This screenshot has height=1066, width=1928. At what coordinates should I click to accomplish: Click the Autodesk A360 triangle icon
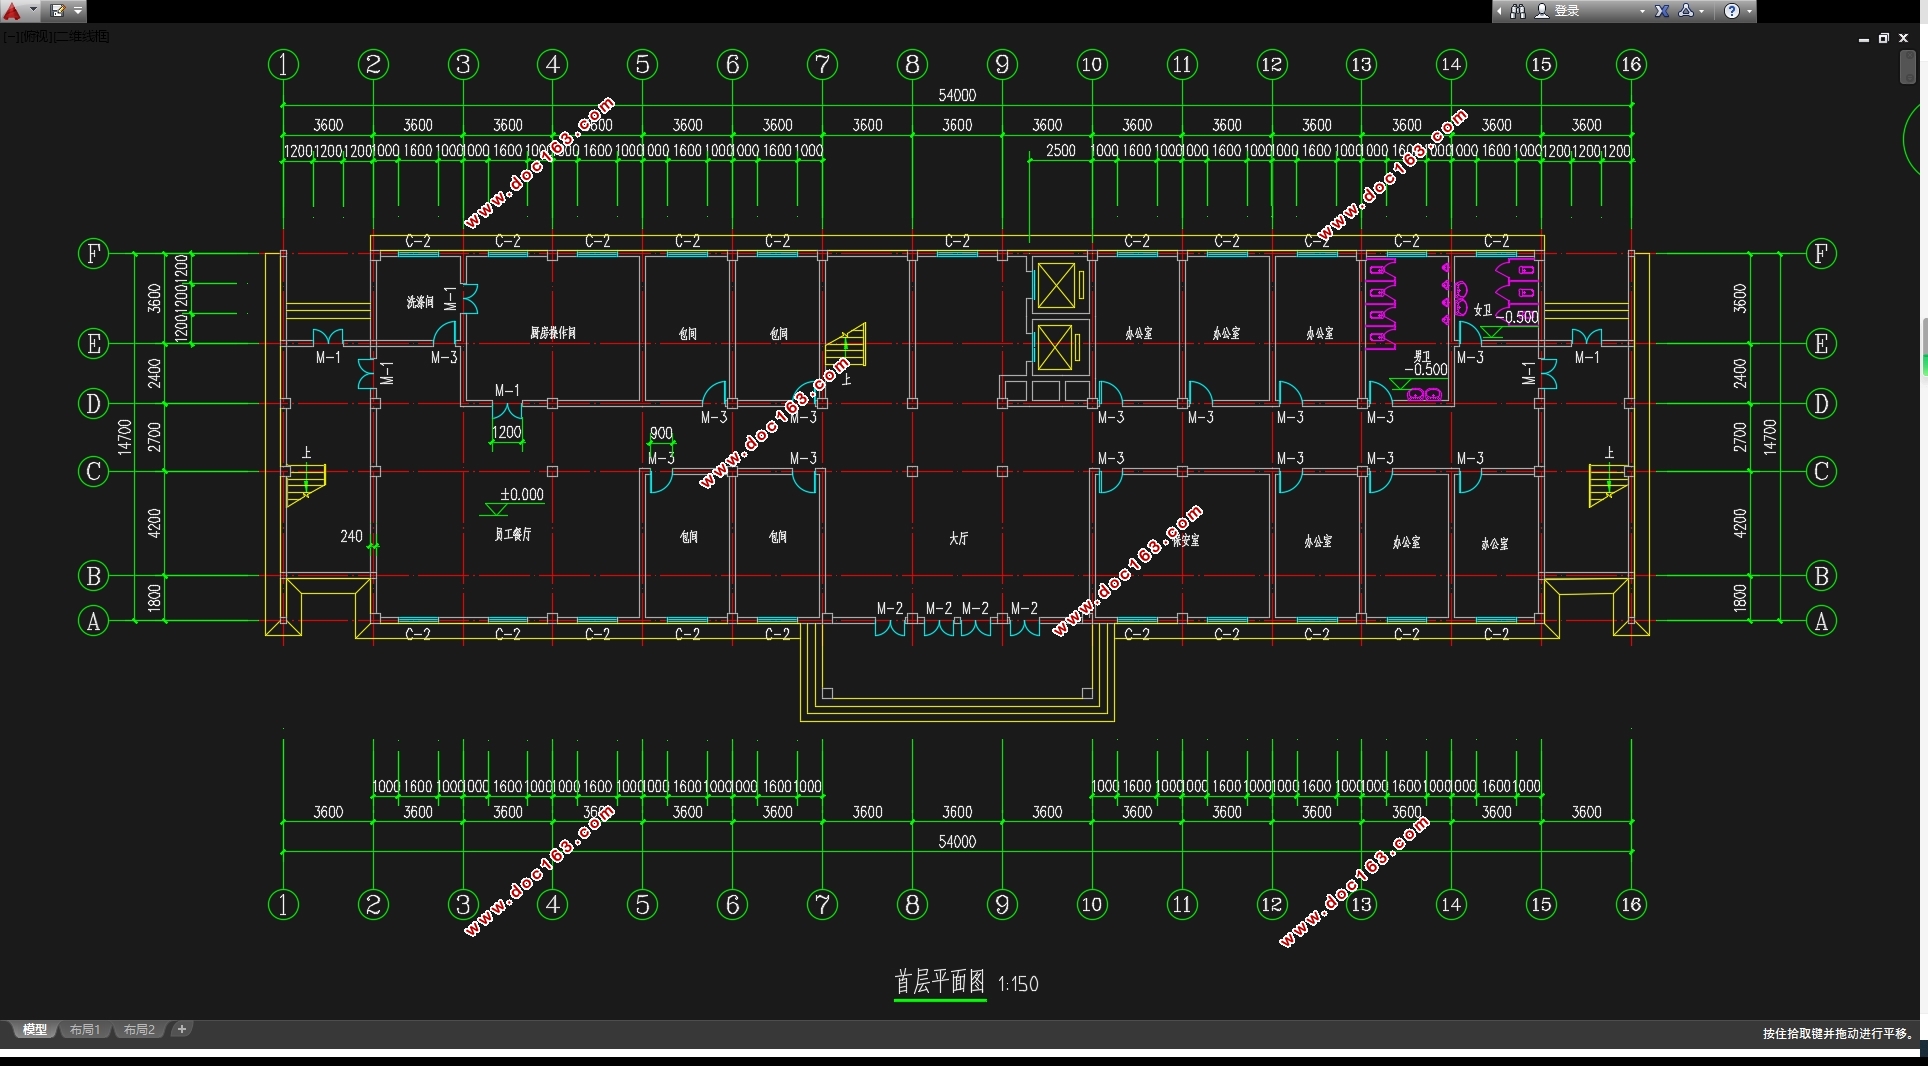[x=1686, y=11]
